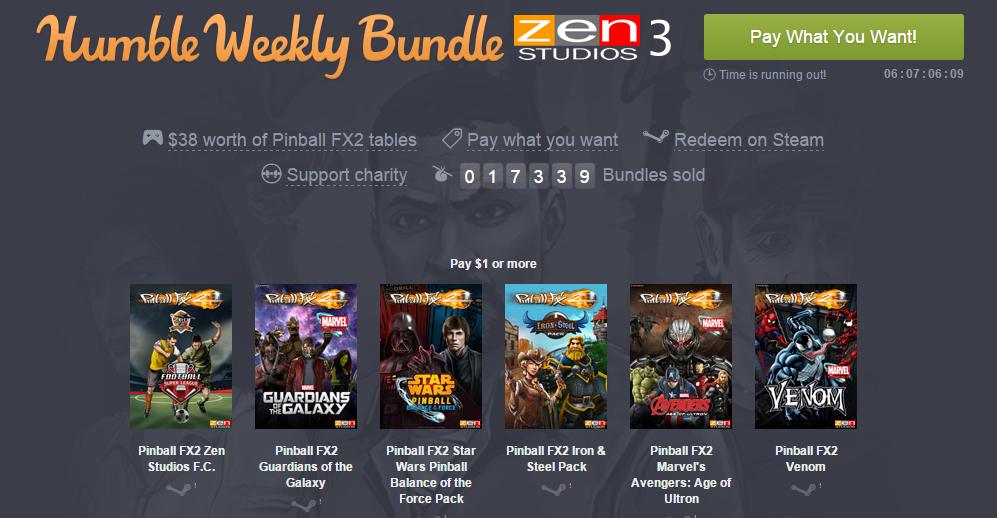997x518 pixels.
Task: Open the Pay what you want link
Action: [x=542, y=140]
